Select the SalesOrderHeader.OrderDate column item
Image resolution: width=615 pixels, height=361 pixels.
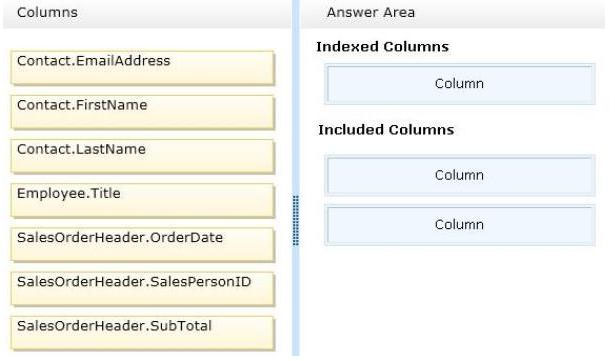tap(142, 244)
